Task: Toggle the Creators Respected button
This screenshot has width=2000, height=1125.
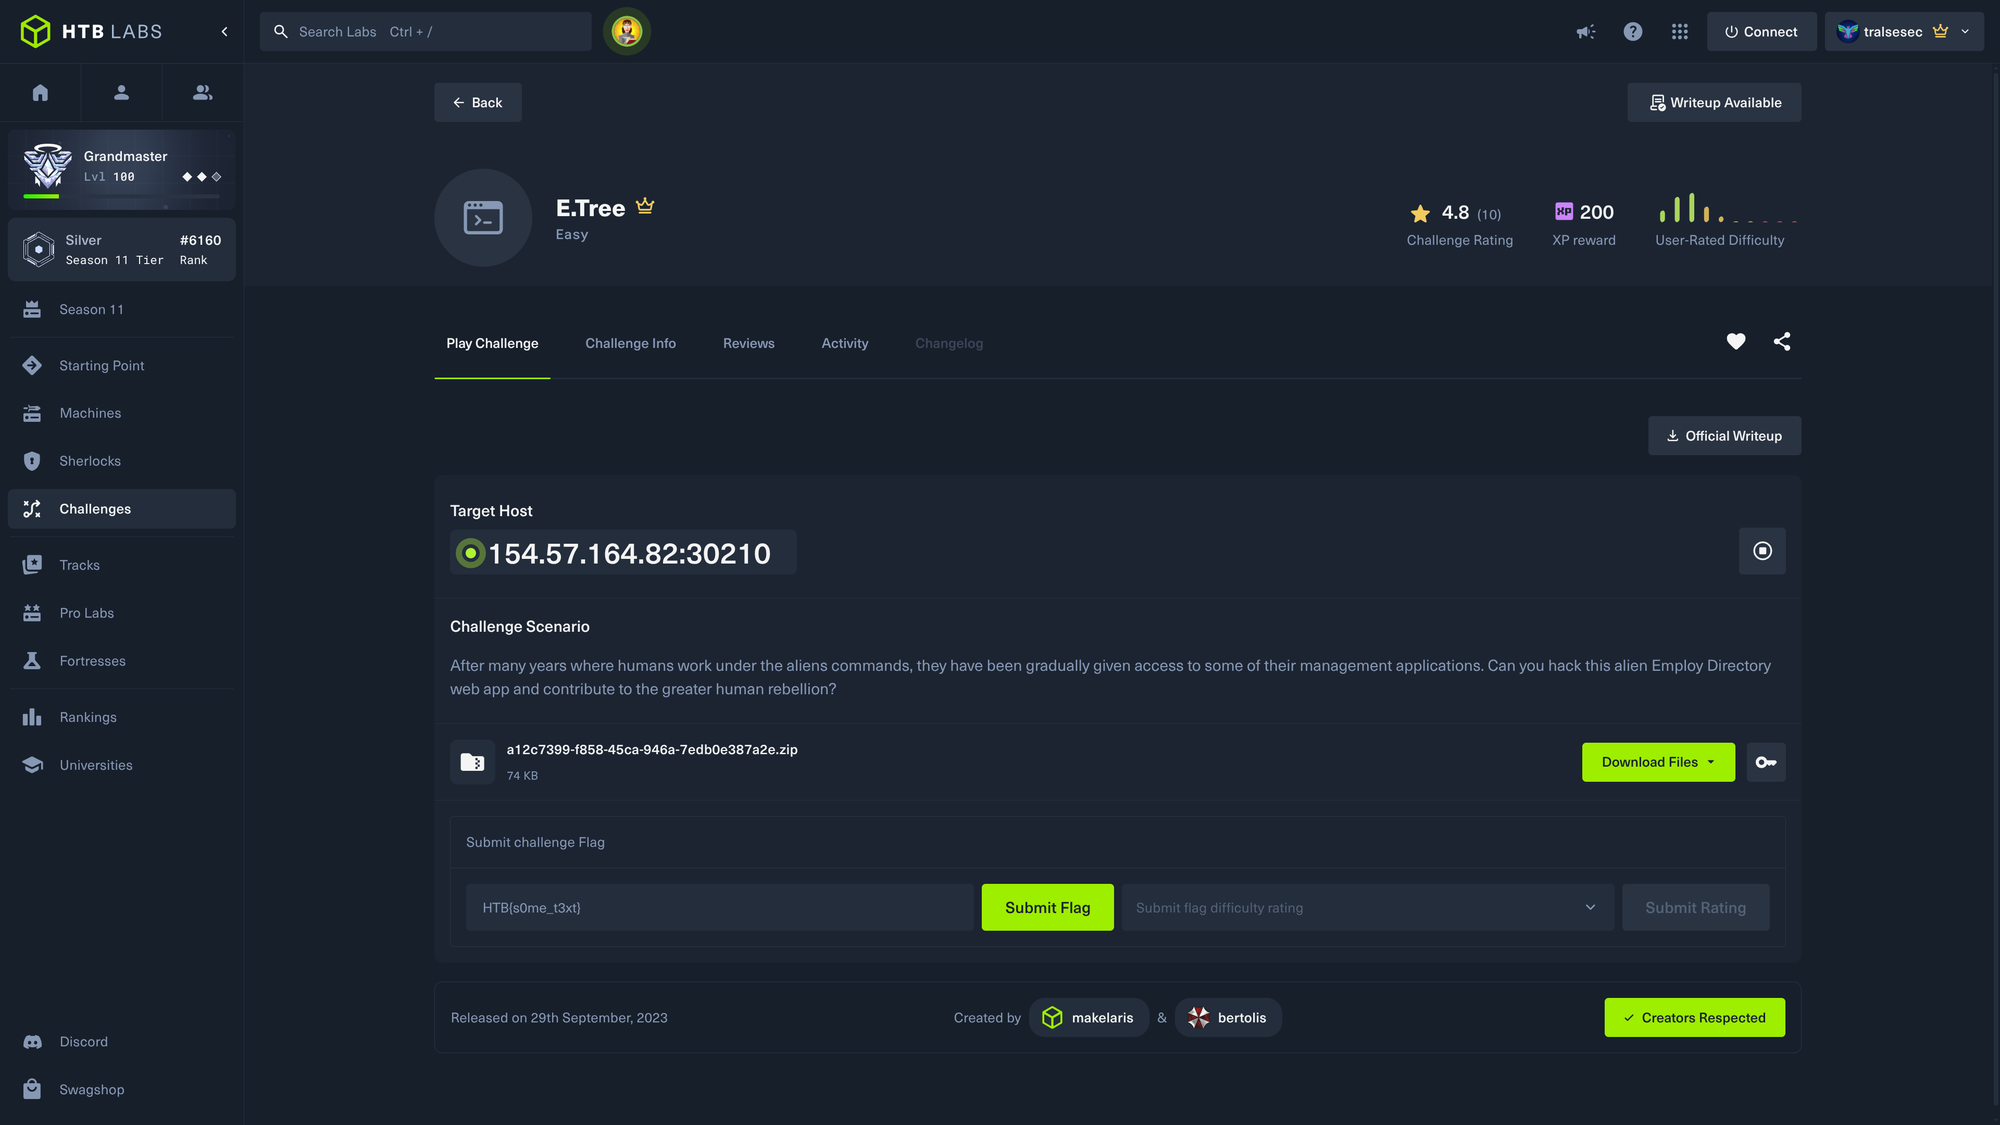Action: click(1694, 1018)
